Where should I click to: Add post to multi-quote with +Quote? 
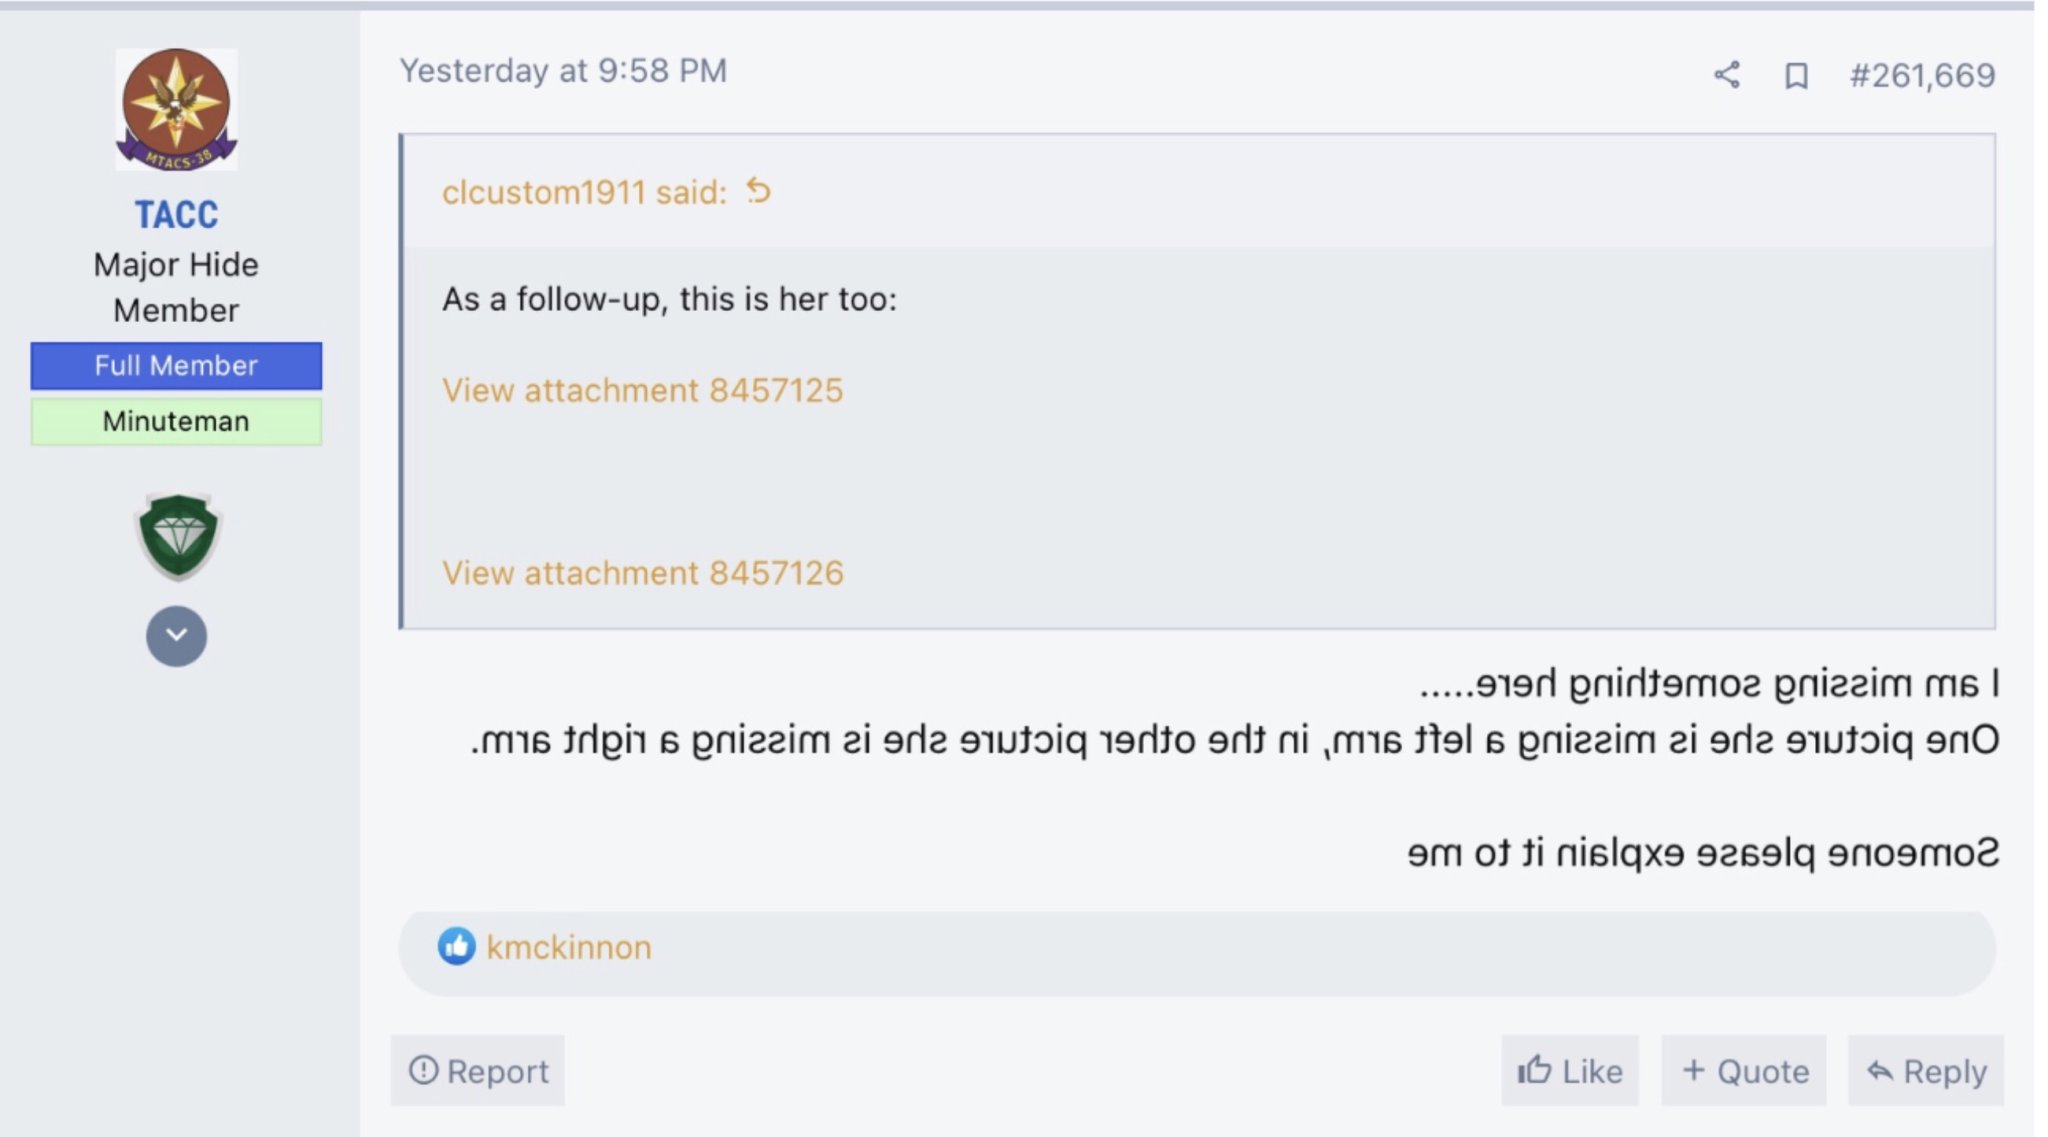tap(1745, 1071)
